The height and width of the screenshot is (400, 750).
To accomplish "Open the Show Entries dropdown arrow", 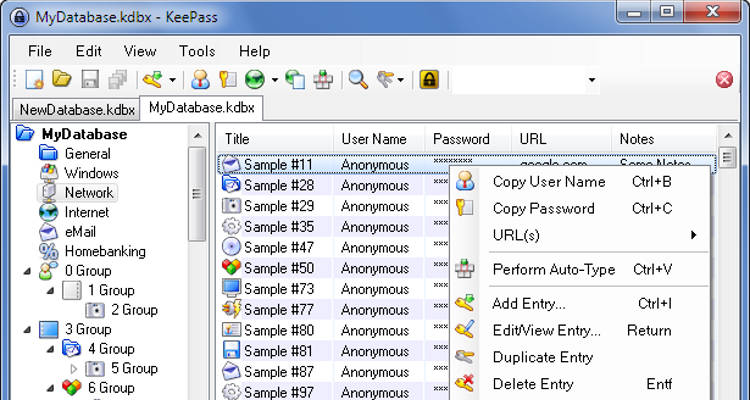I will 401,80.
